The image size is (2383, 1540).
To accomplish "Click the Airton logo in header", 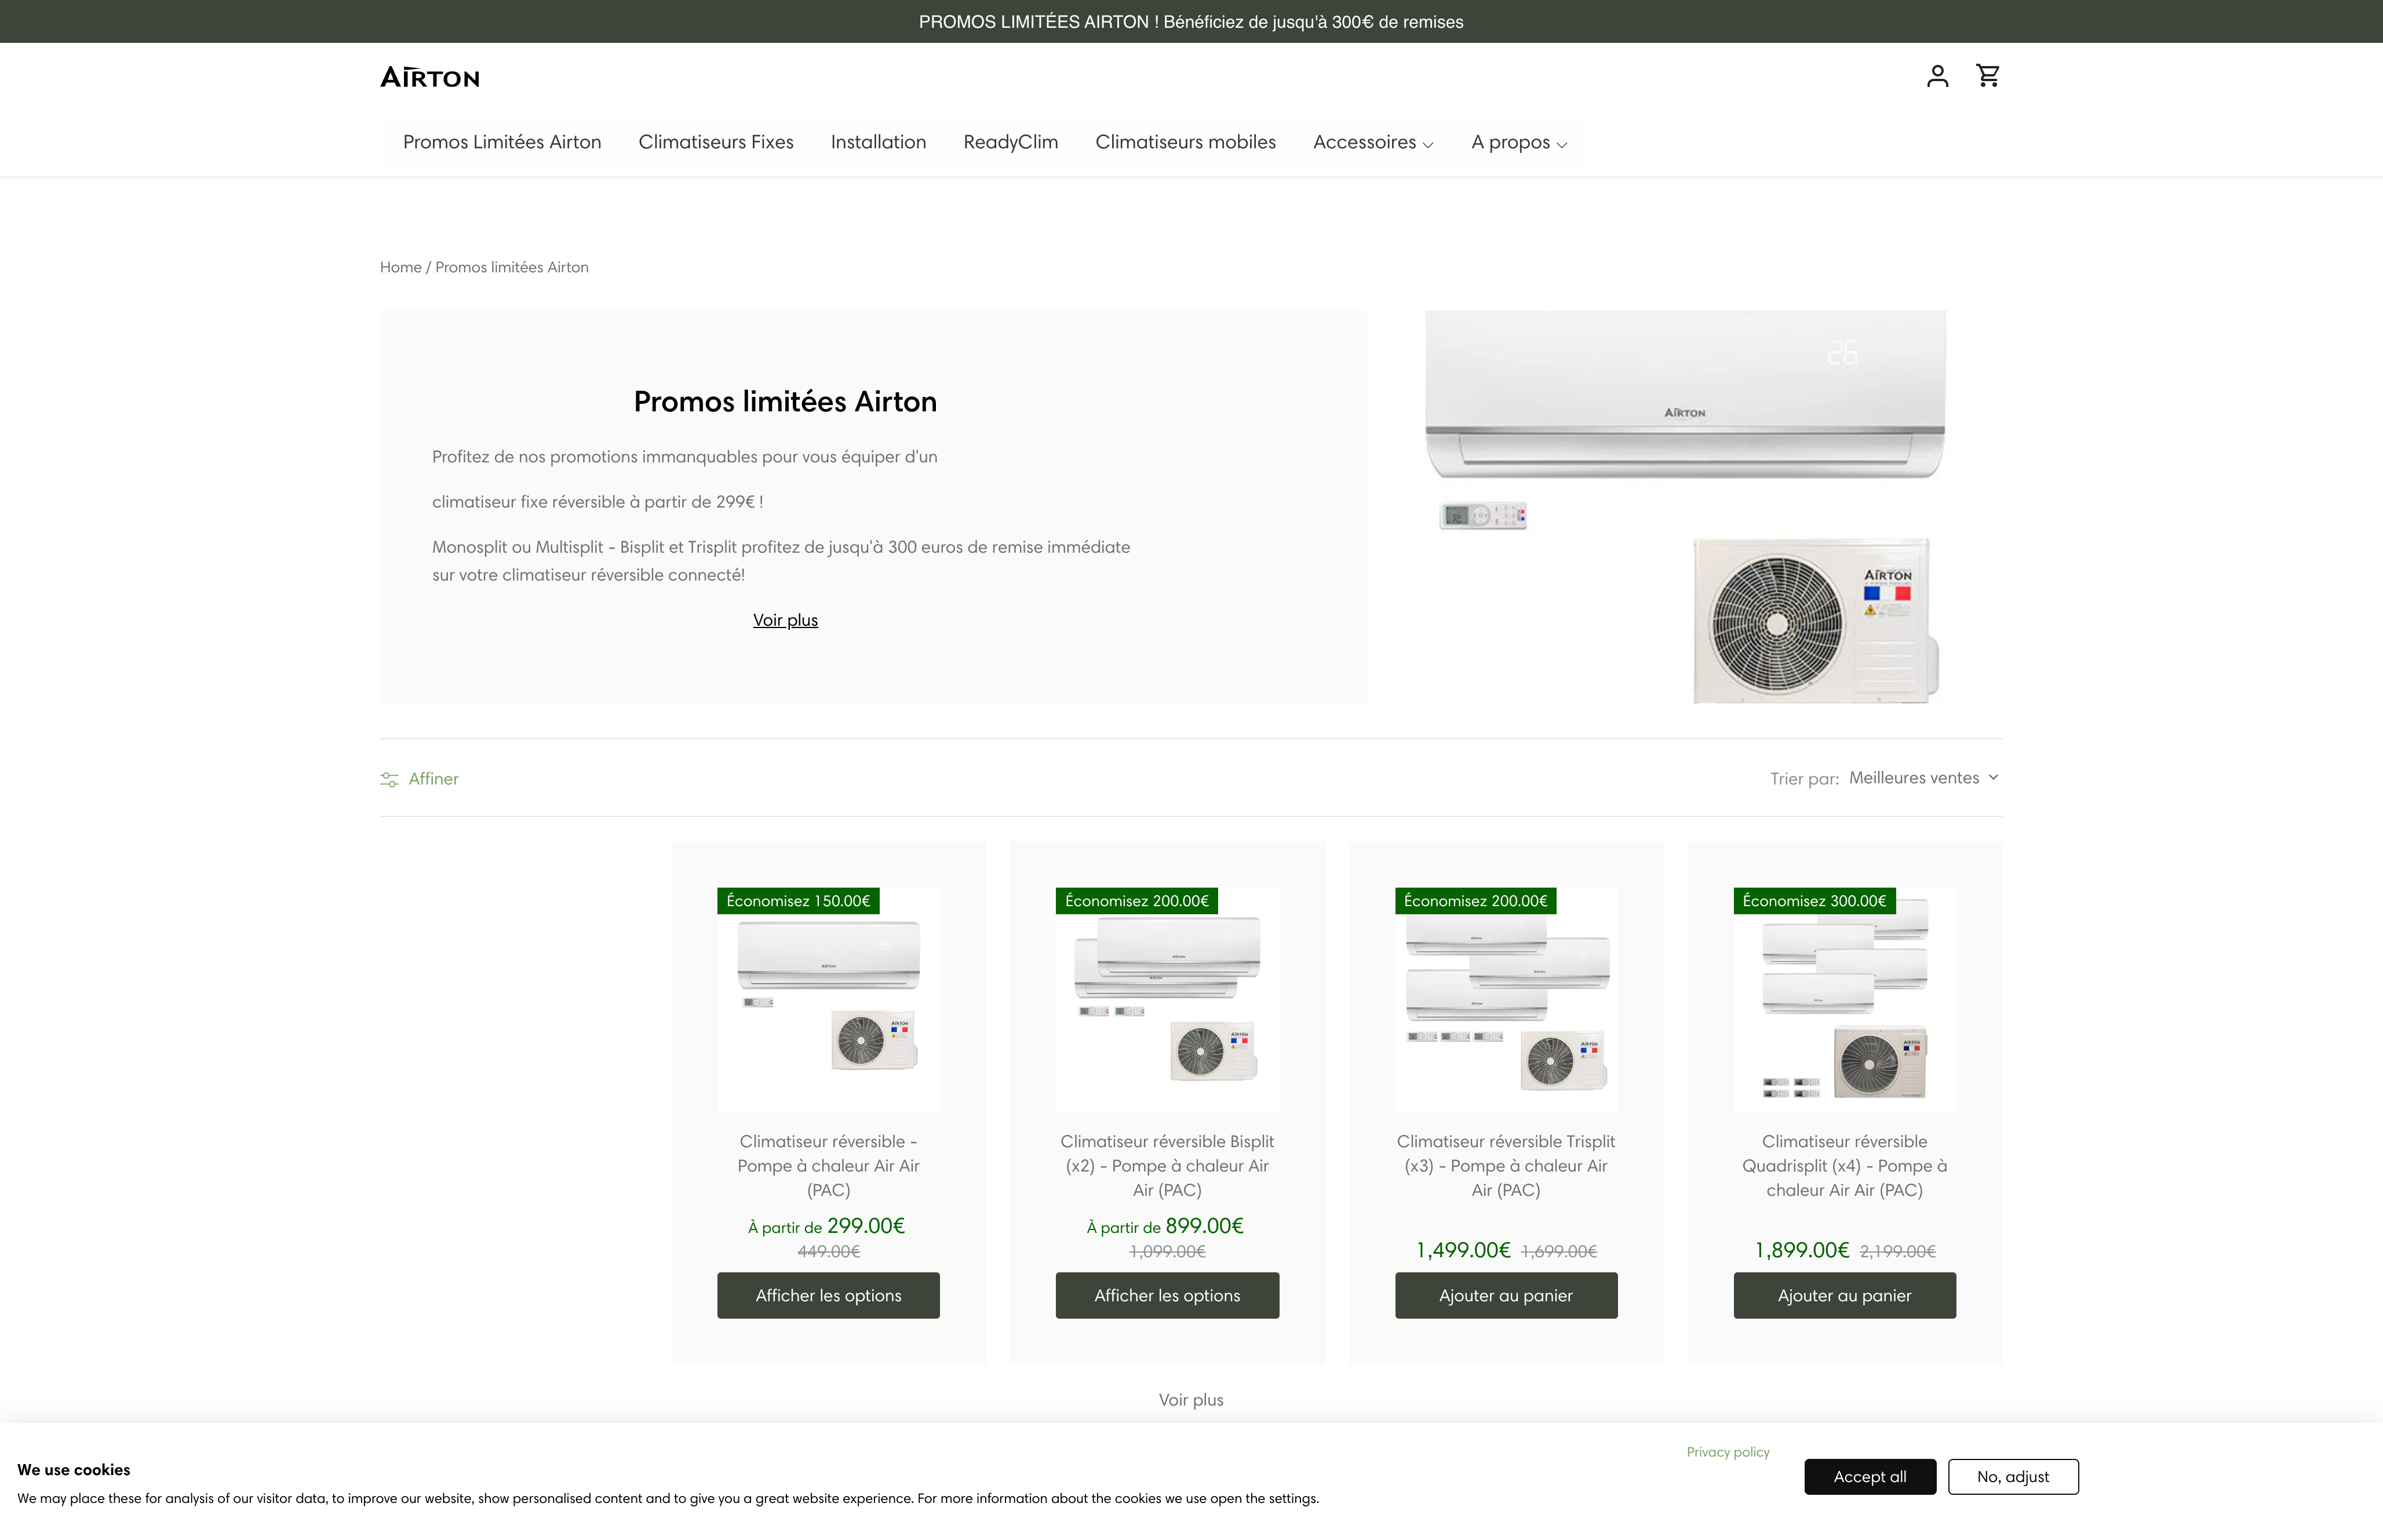I will [429, 77].
